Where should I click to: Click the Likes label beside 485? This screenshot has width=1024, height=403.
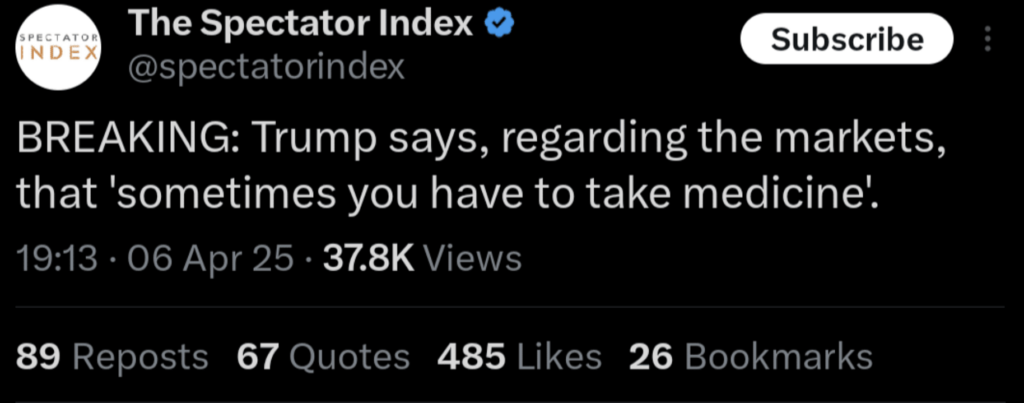558,357
